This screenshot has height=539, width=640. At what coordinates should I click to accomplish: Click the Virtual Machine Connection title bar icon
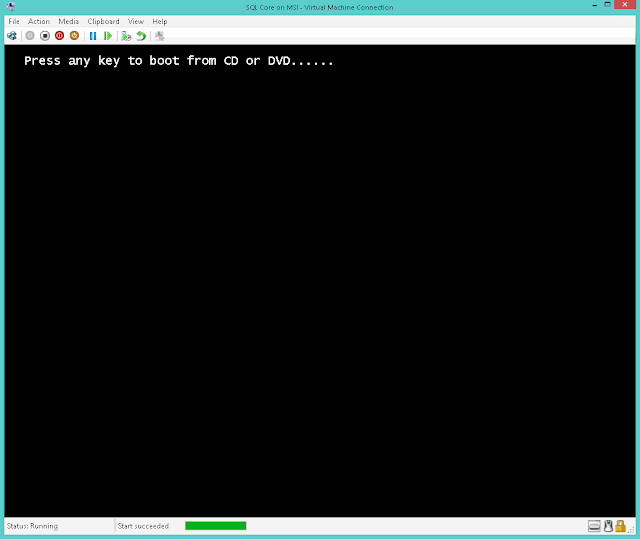point(11,6)
